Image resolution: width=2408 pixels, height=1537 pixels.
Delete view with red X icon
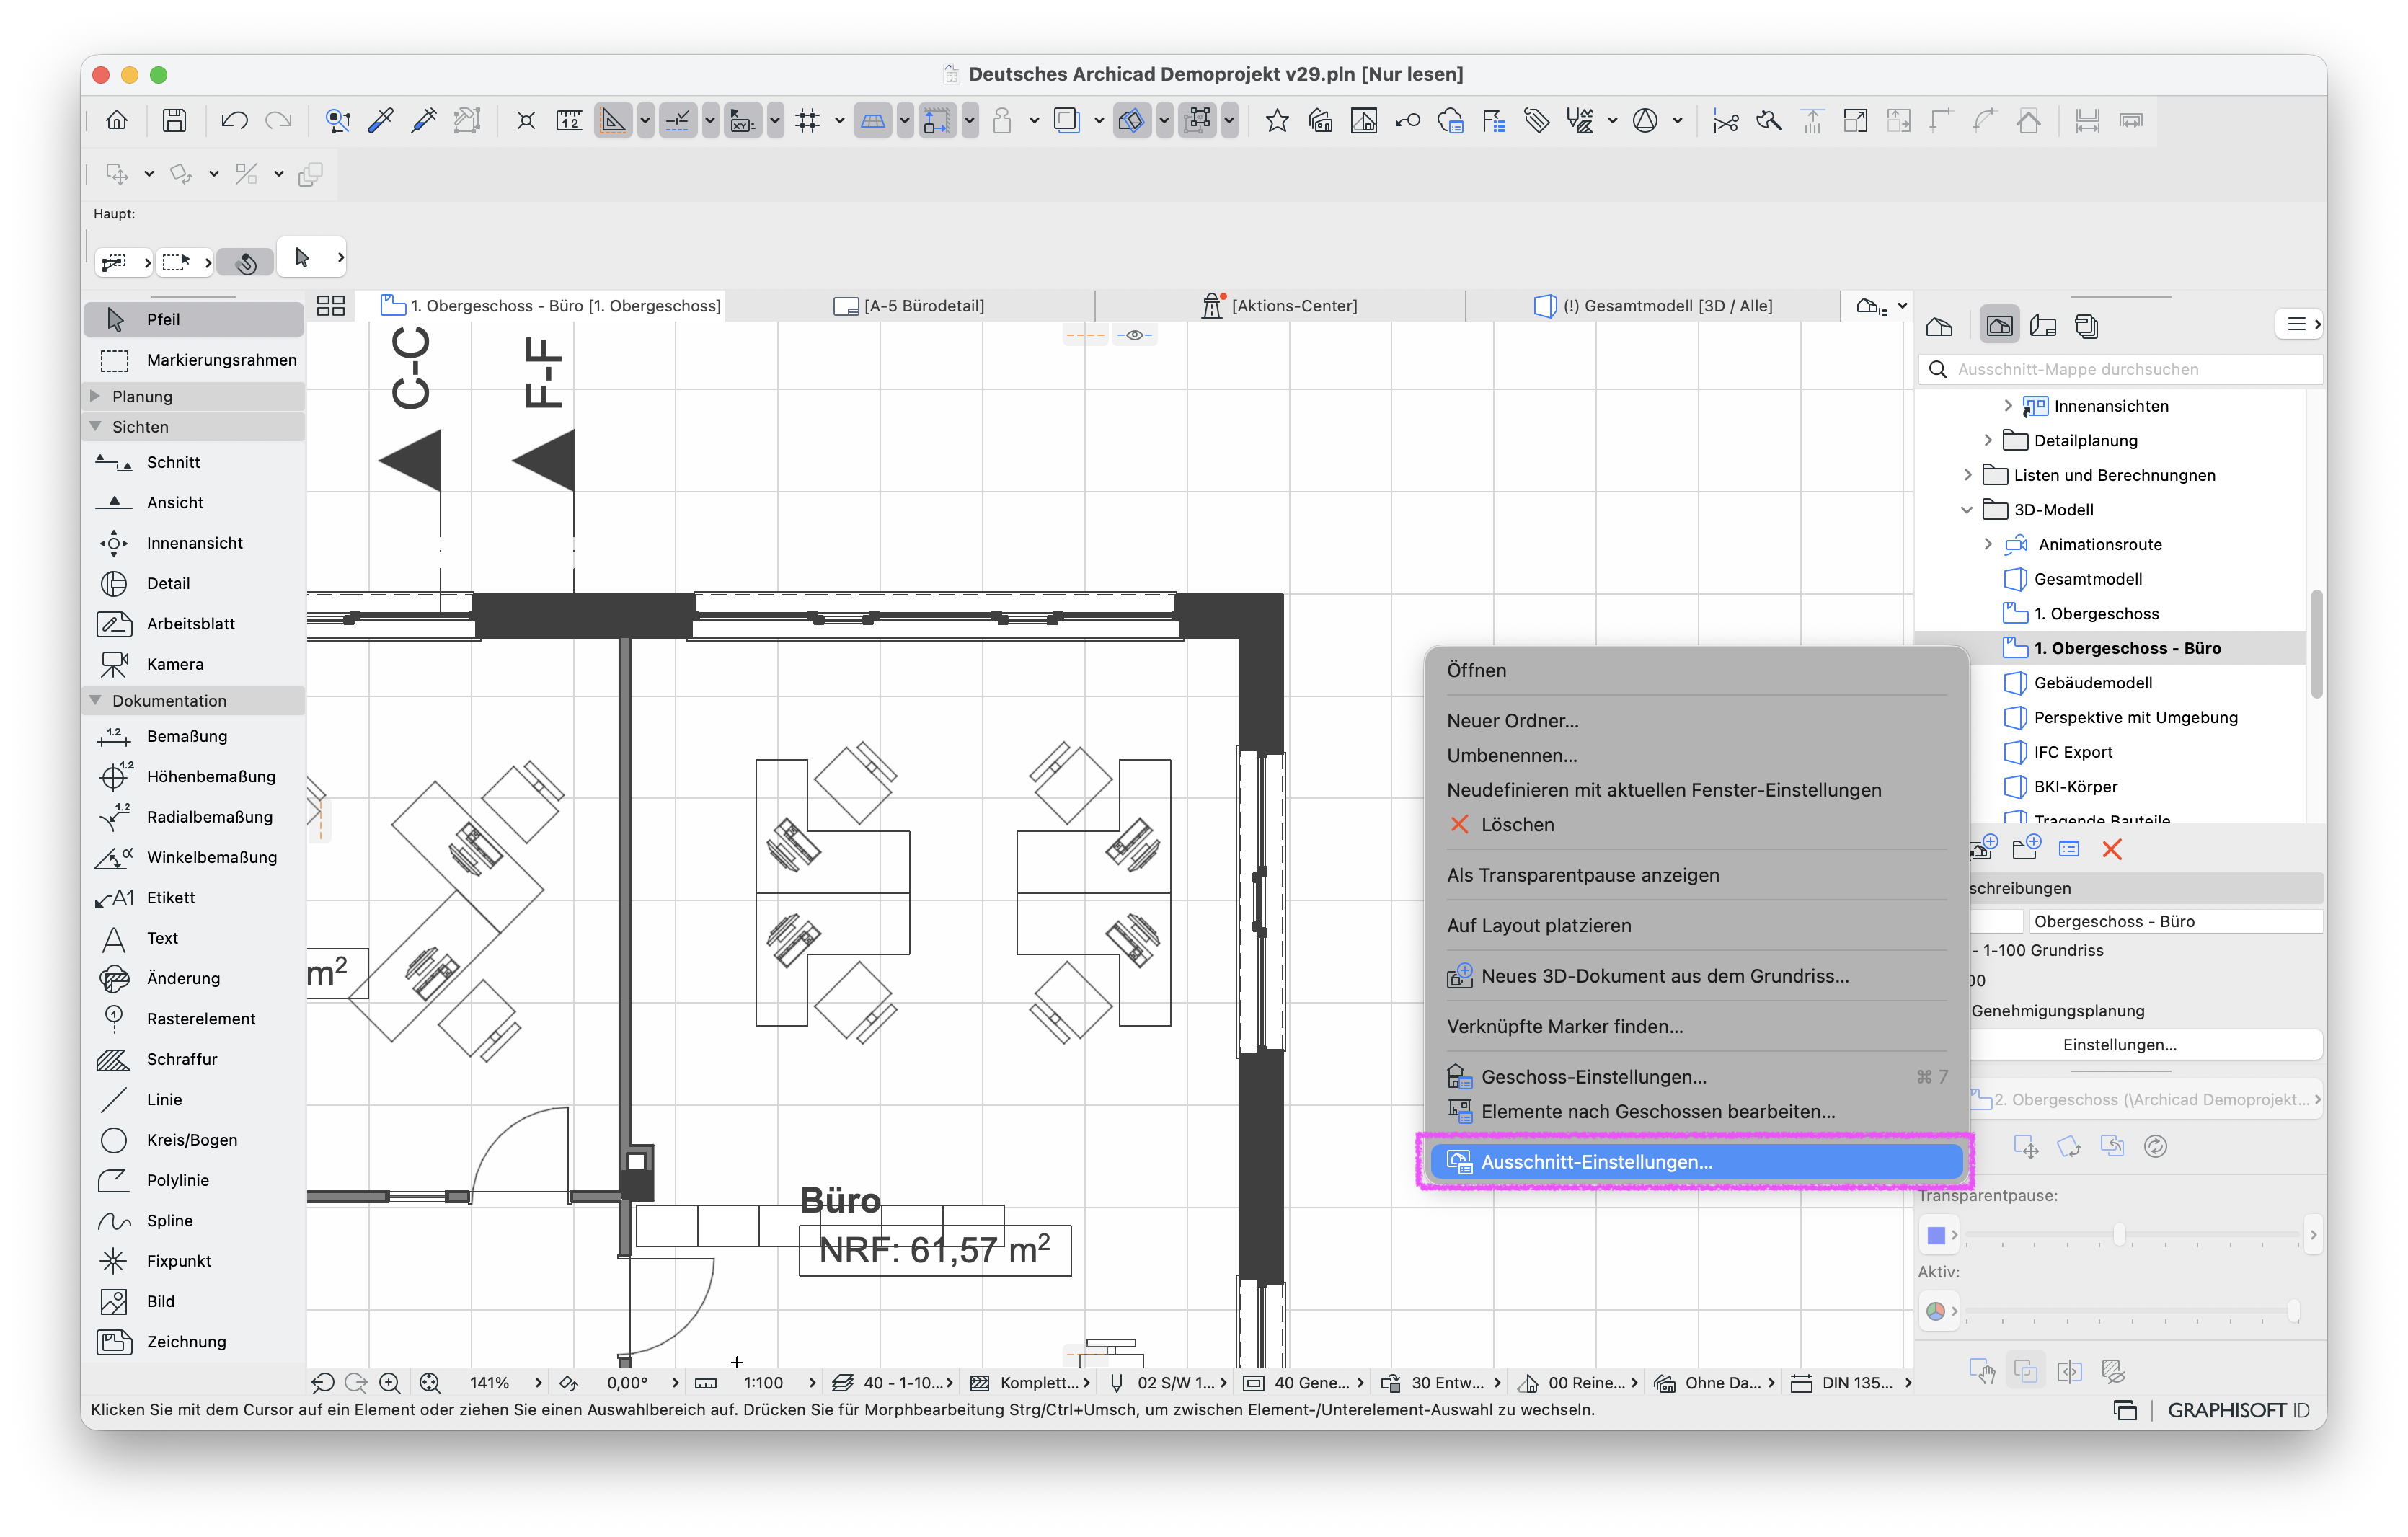(2111, 849)
